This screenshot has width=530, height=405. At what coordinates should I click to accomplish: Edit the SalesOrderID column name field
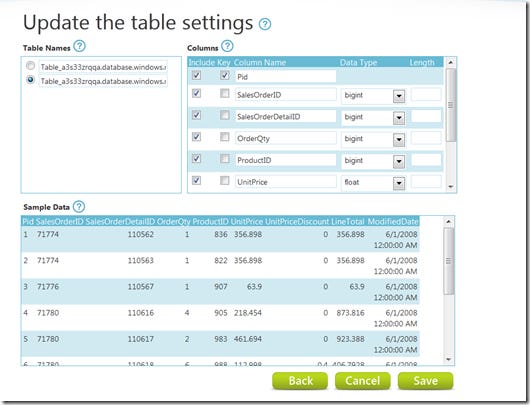[x=286, y=95]
